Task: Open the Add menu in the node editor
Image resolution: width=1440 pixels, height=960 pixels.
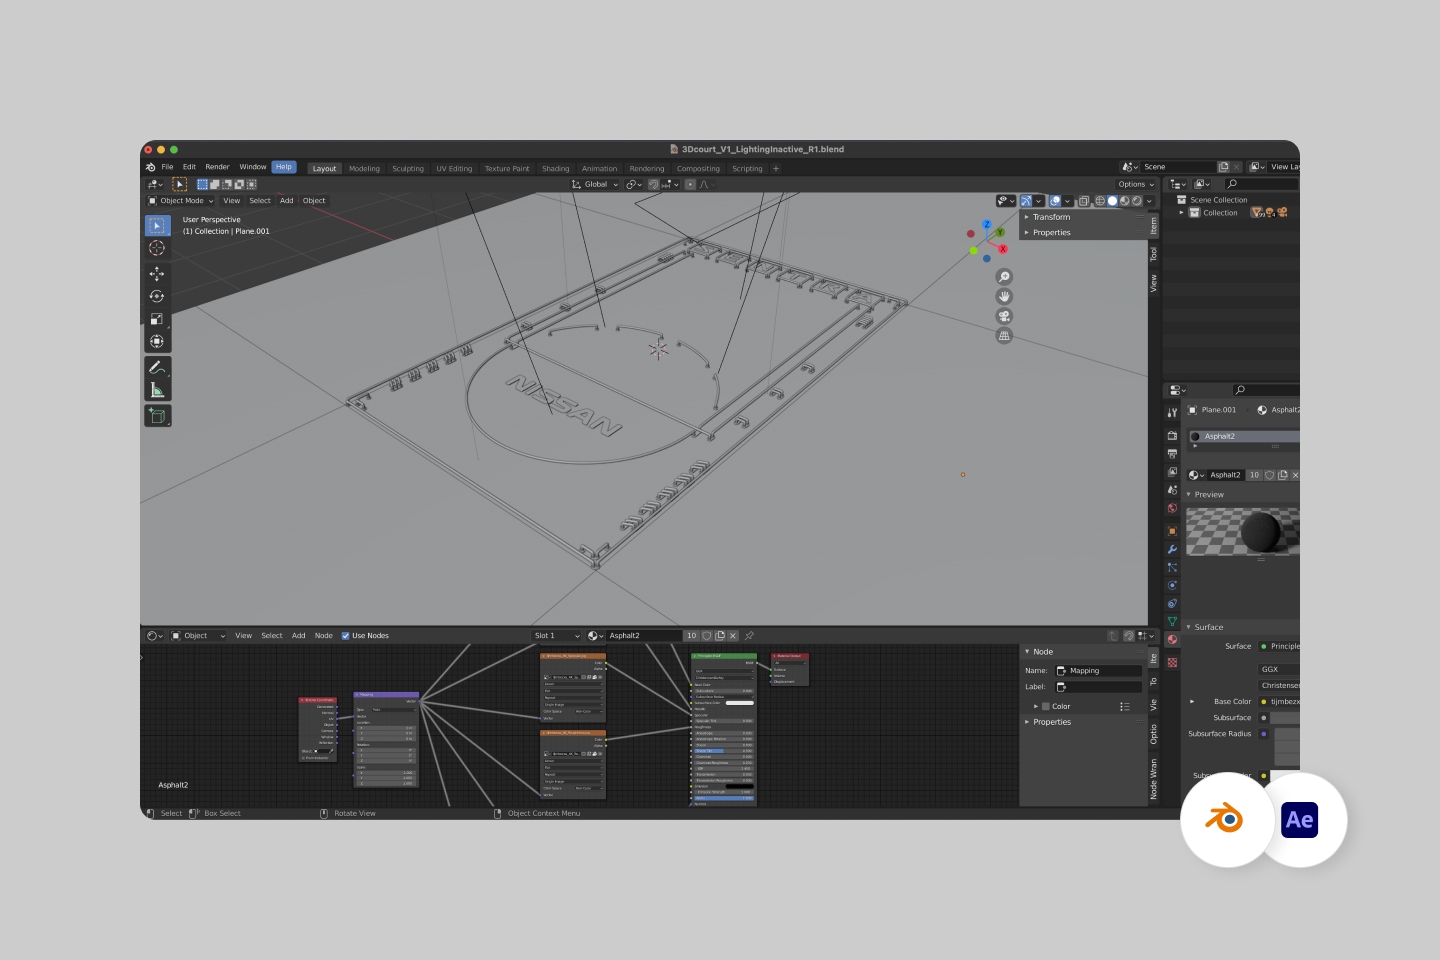Action: [x=298, y=636]
